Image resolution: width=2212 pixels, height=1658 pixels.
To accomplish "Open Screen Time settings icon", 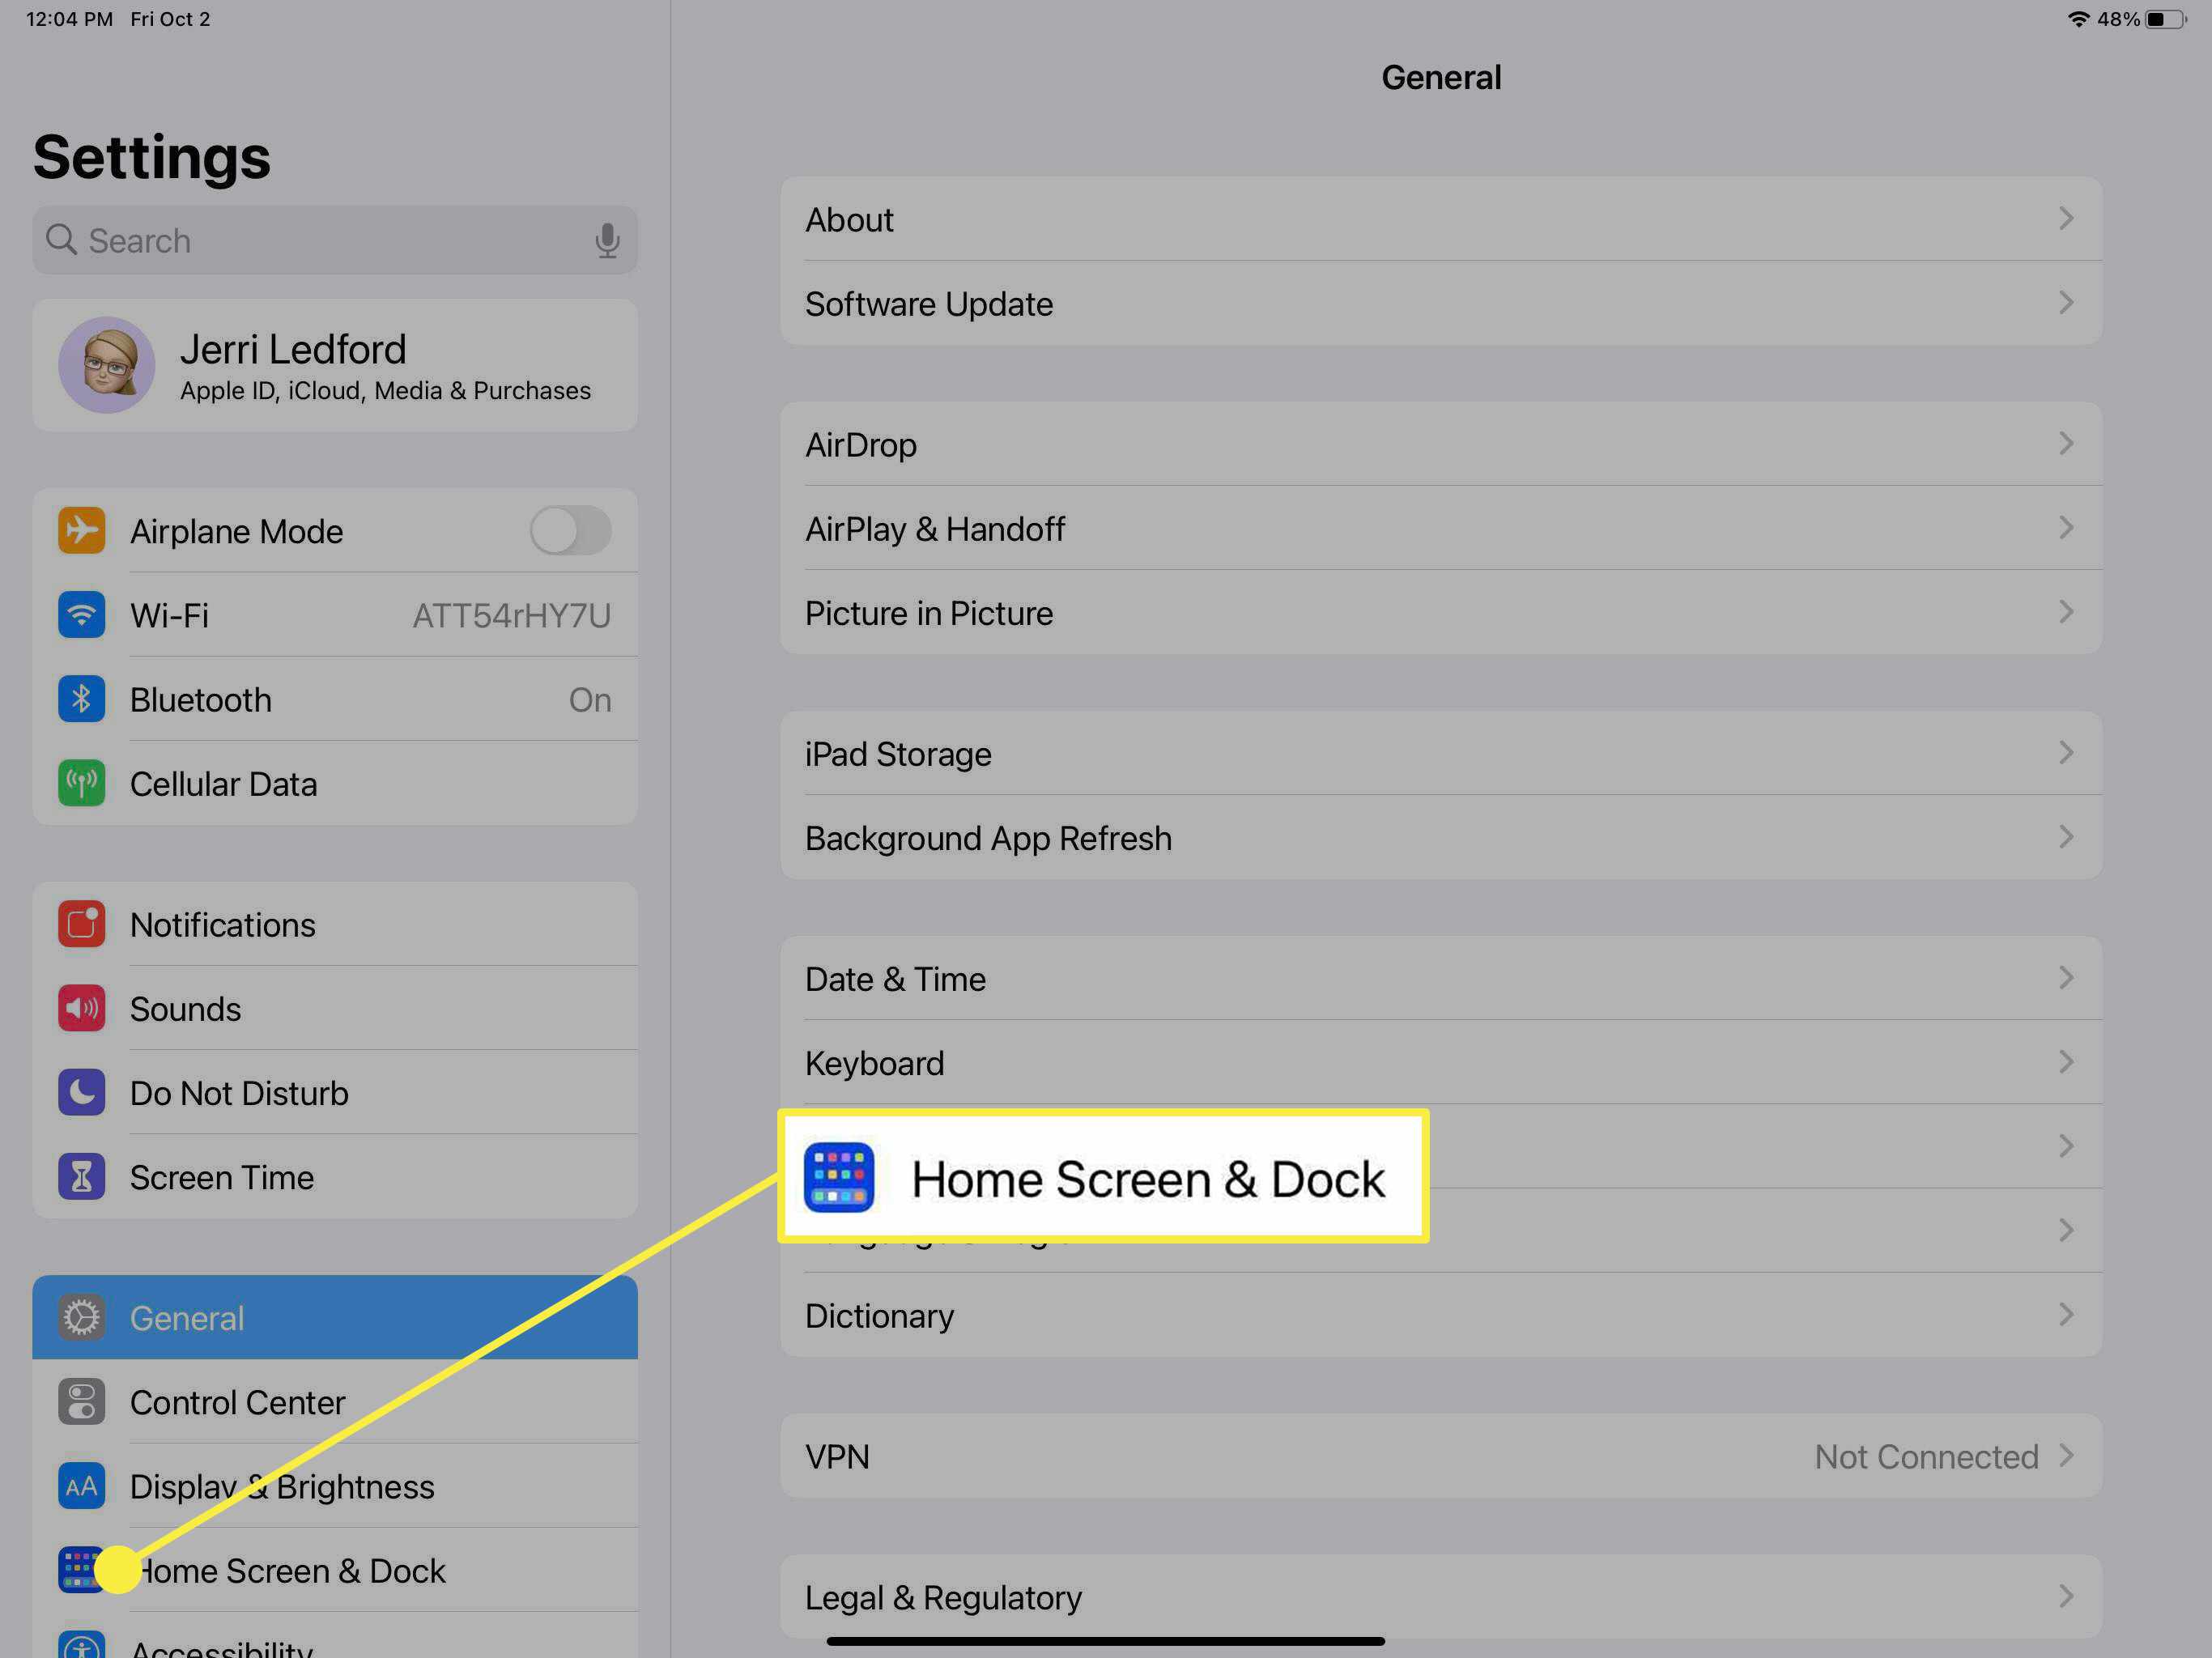I will 82,1177.
